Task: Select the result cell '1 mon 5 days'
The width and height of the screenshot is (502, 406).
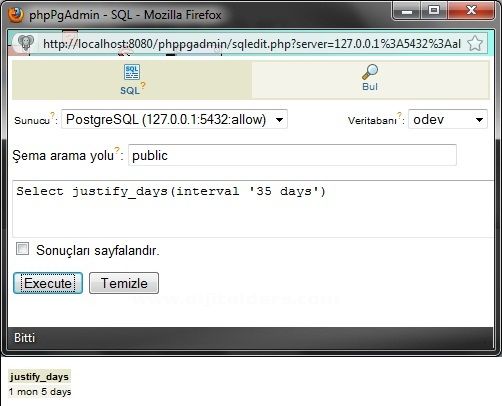Action: [x=40, y=392]
